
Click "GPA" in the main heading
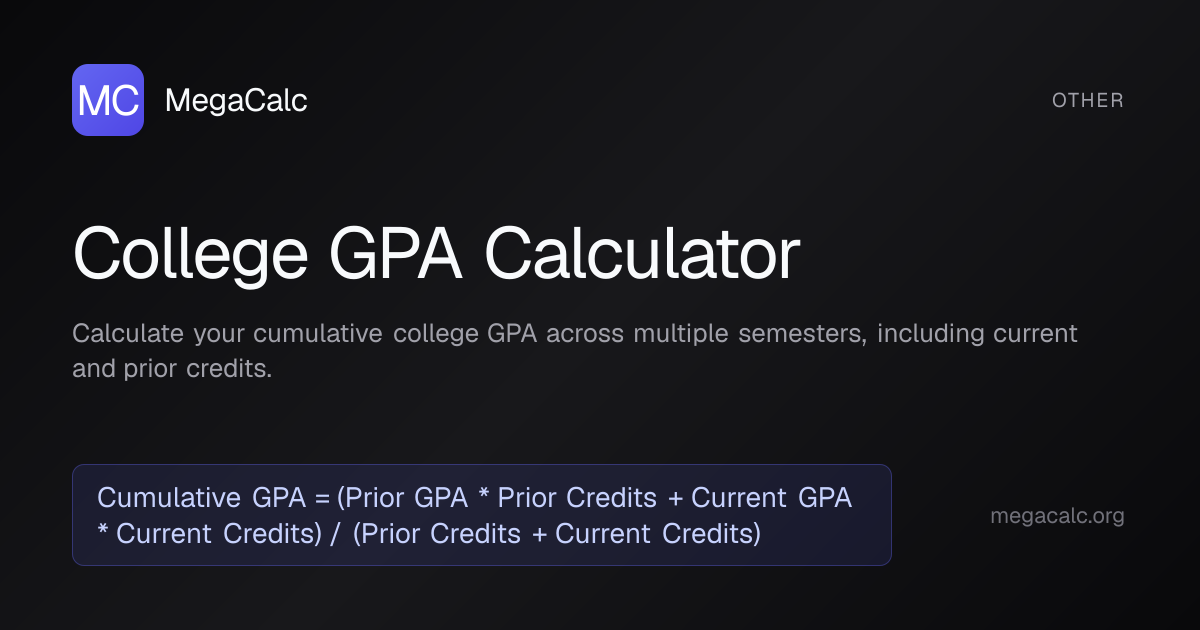pyautogui.click(x=394, y=254)
